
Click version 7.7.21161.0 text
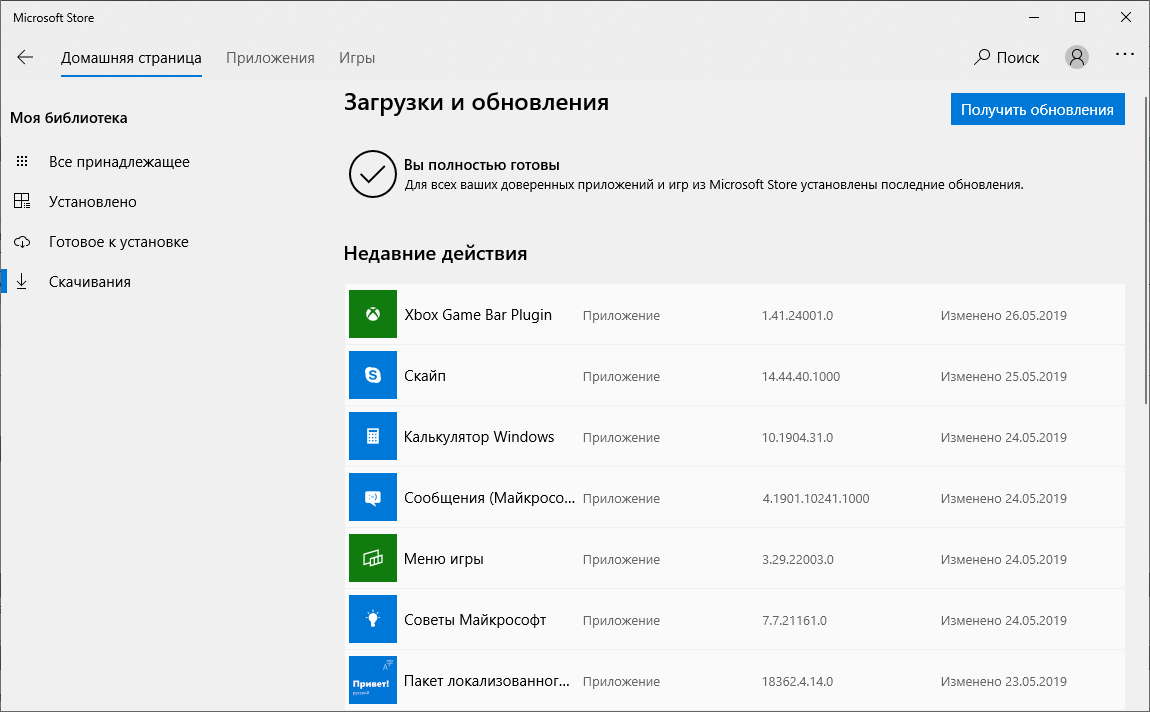point(794,620)
